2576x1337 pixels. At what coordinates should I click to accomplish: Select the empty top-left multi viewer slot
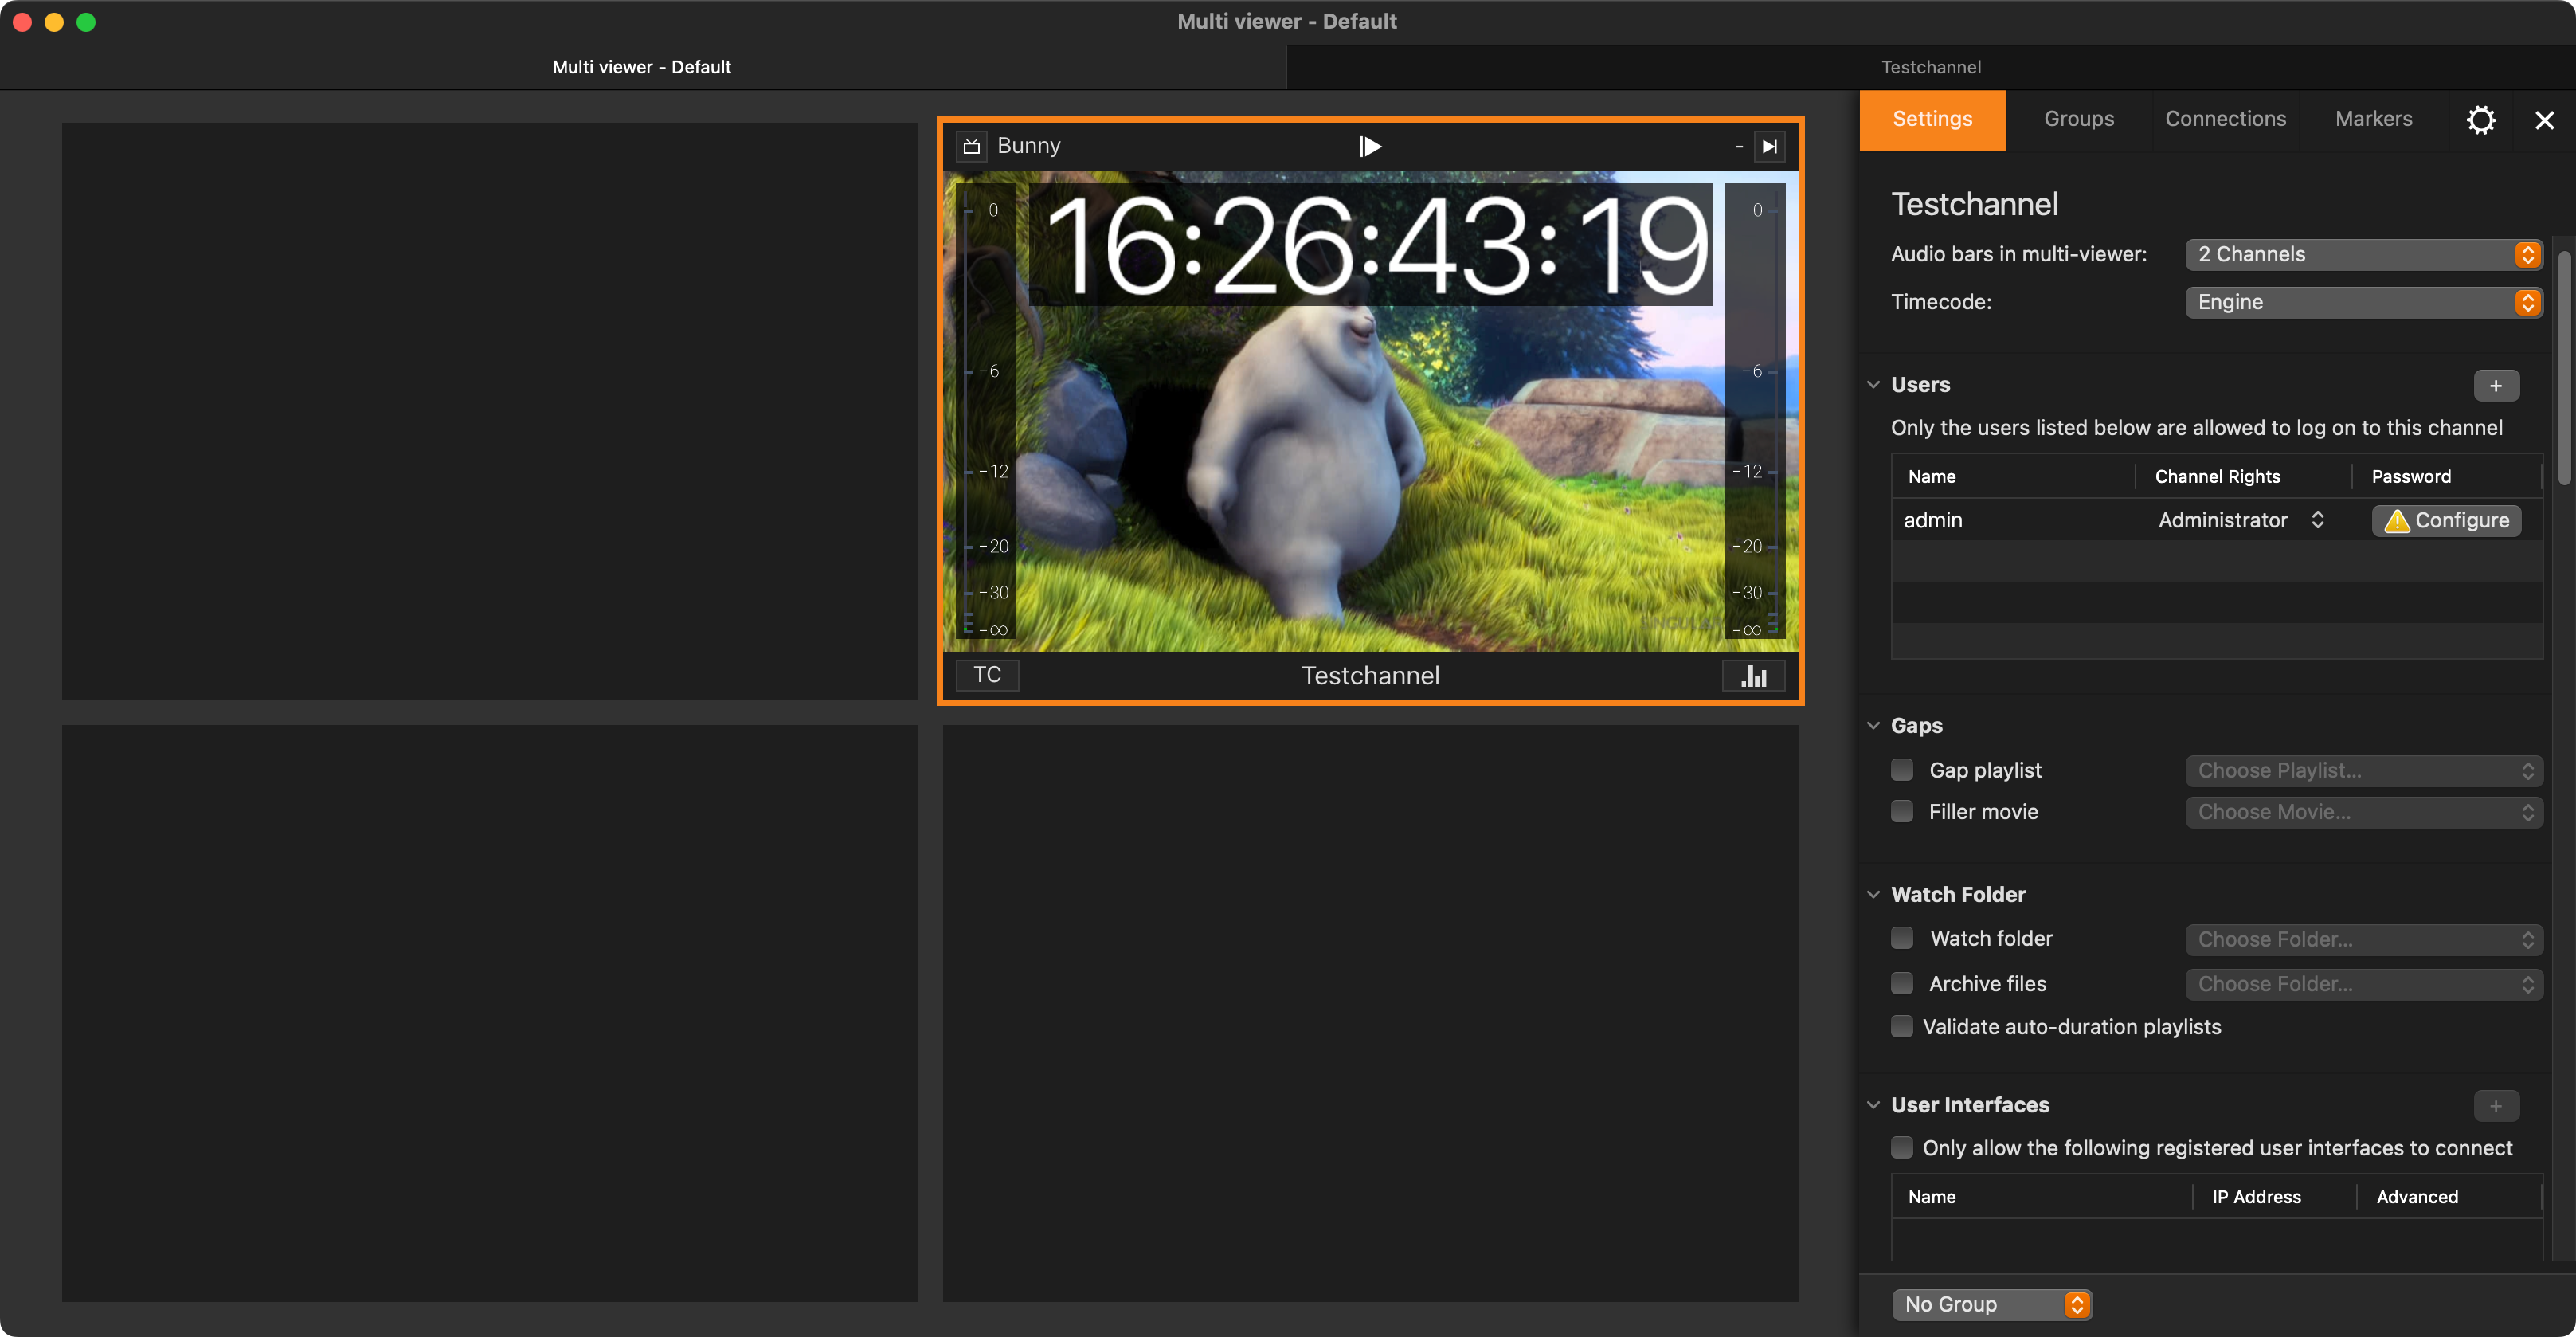(489, 411)
